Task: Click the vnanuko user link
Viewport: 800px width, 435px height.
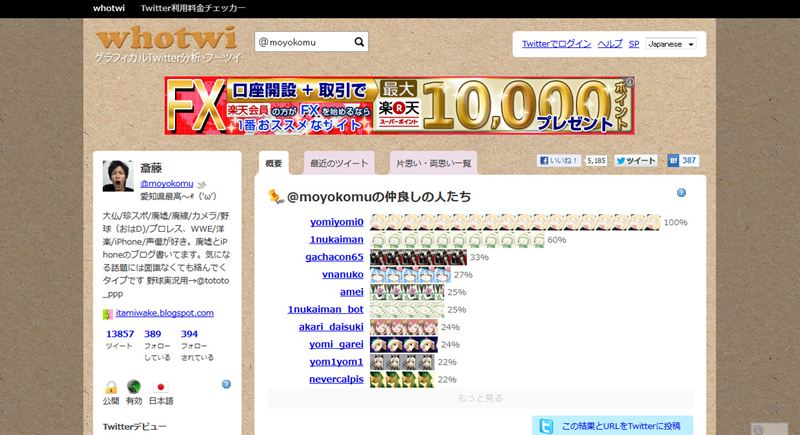Action: pos(343,274)
